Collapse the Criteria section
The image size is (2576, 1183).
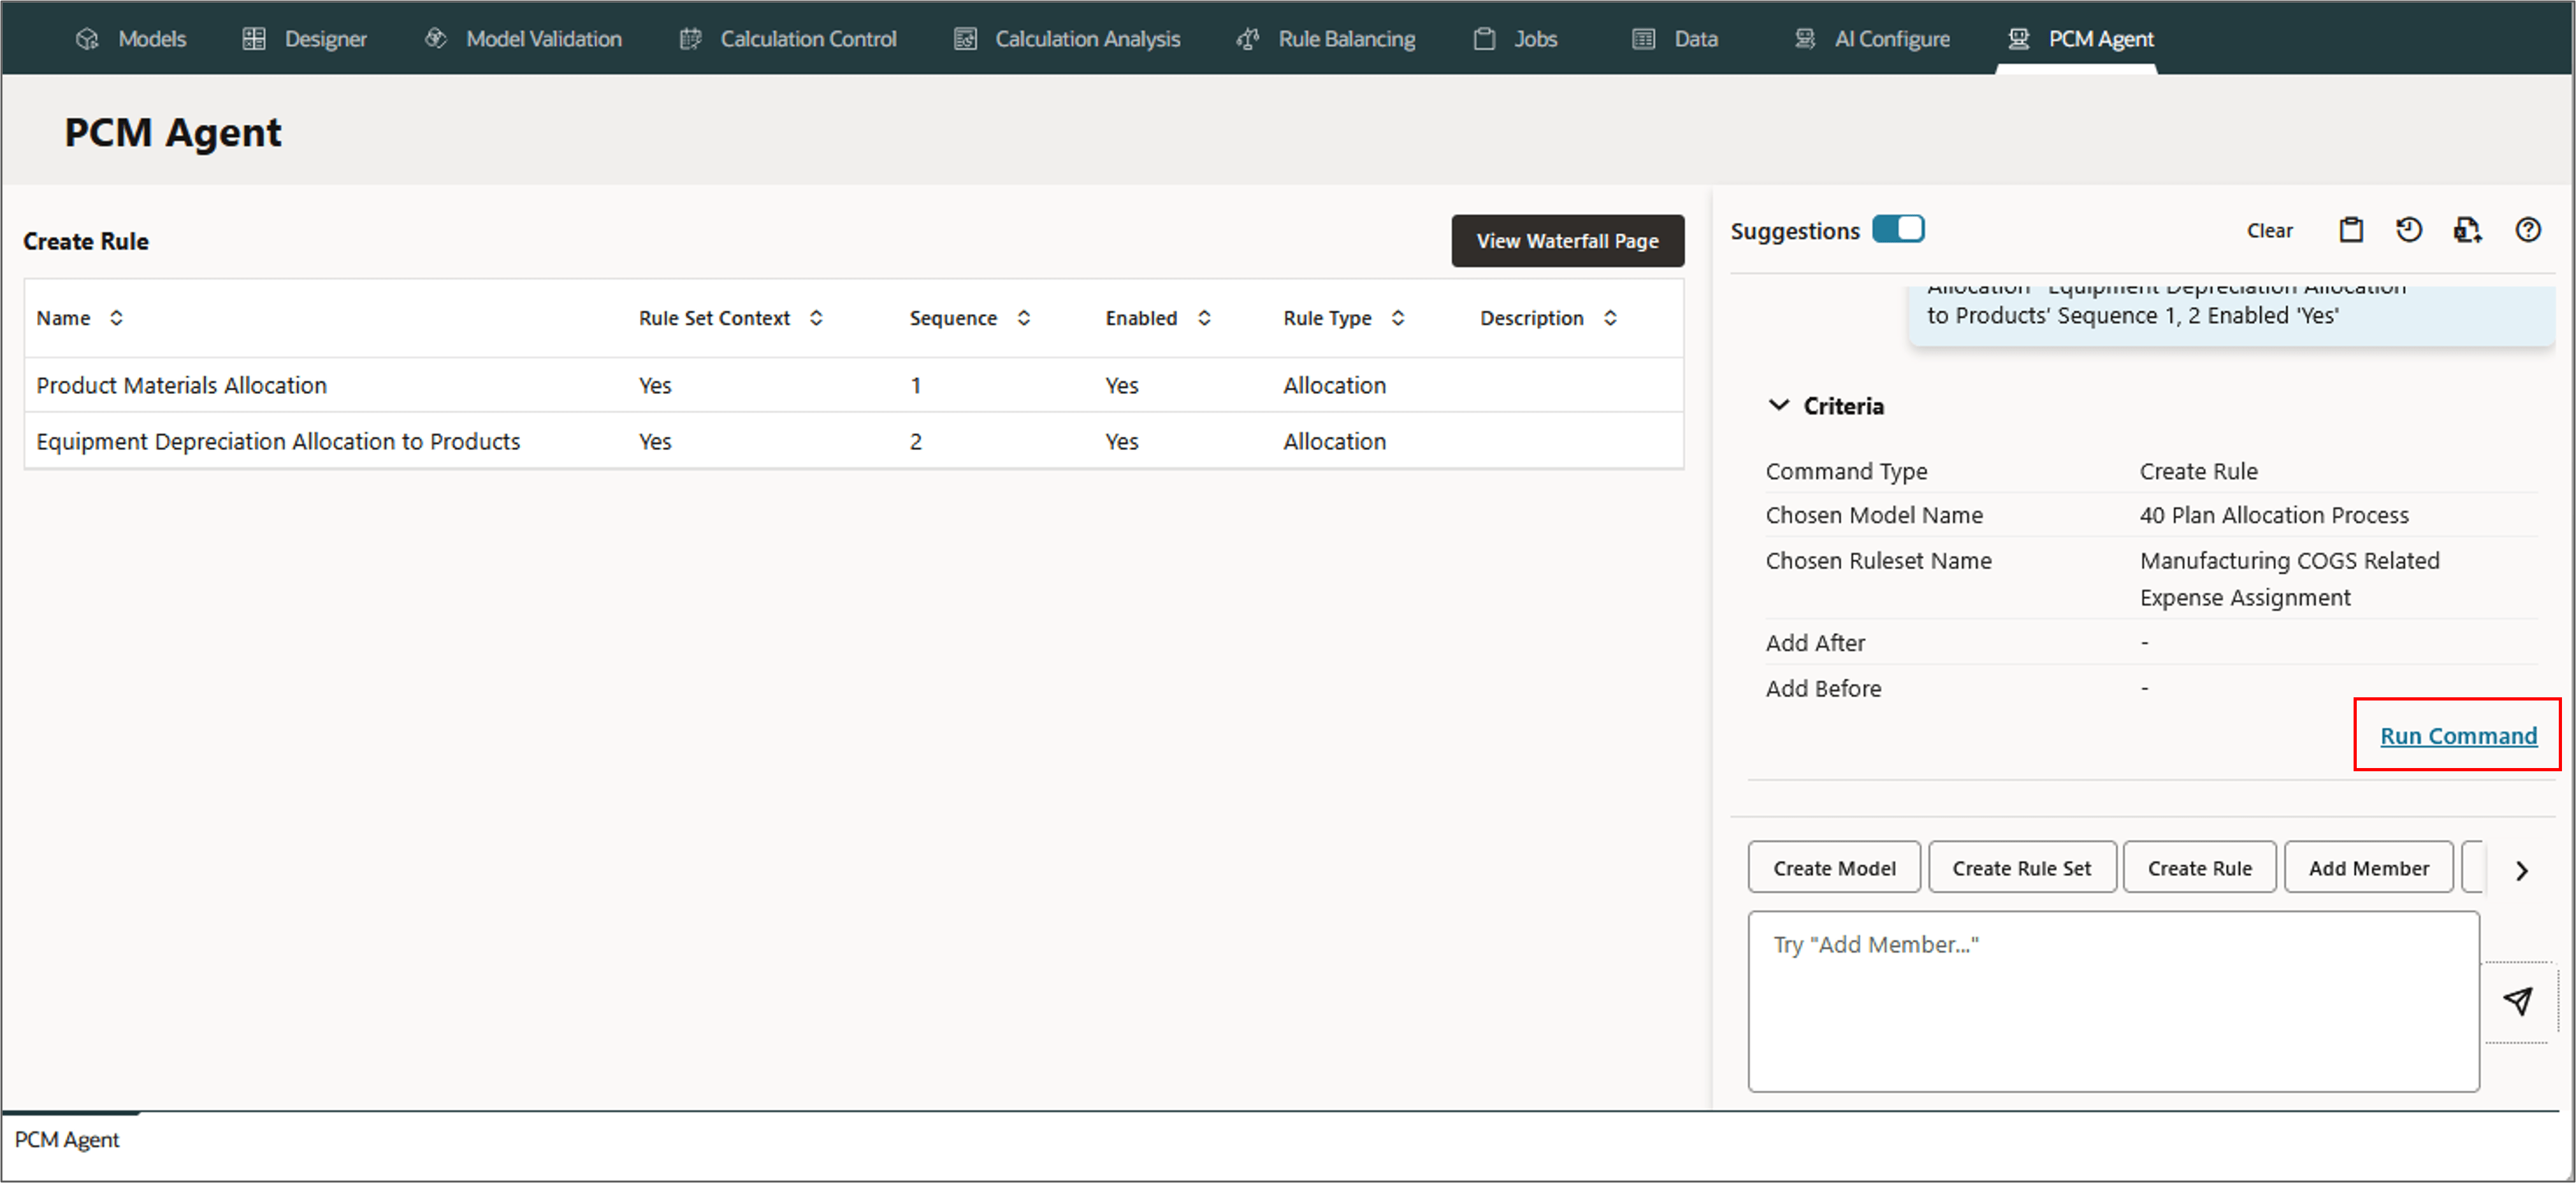1778,405
